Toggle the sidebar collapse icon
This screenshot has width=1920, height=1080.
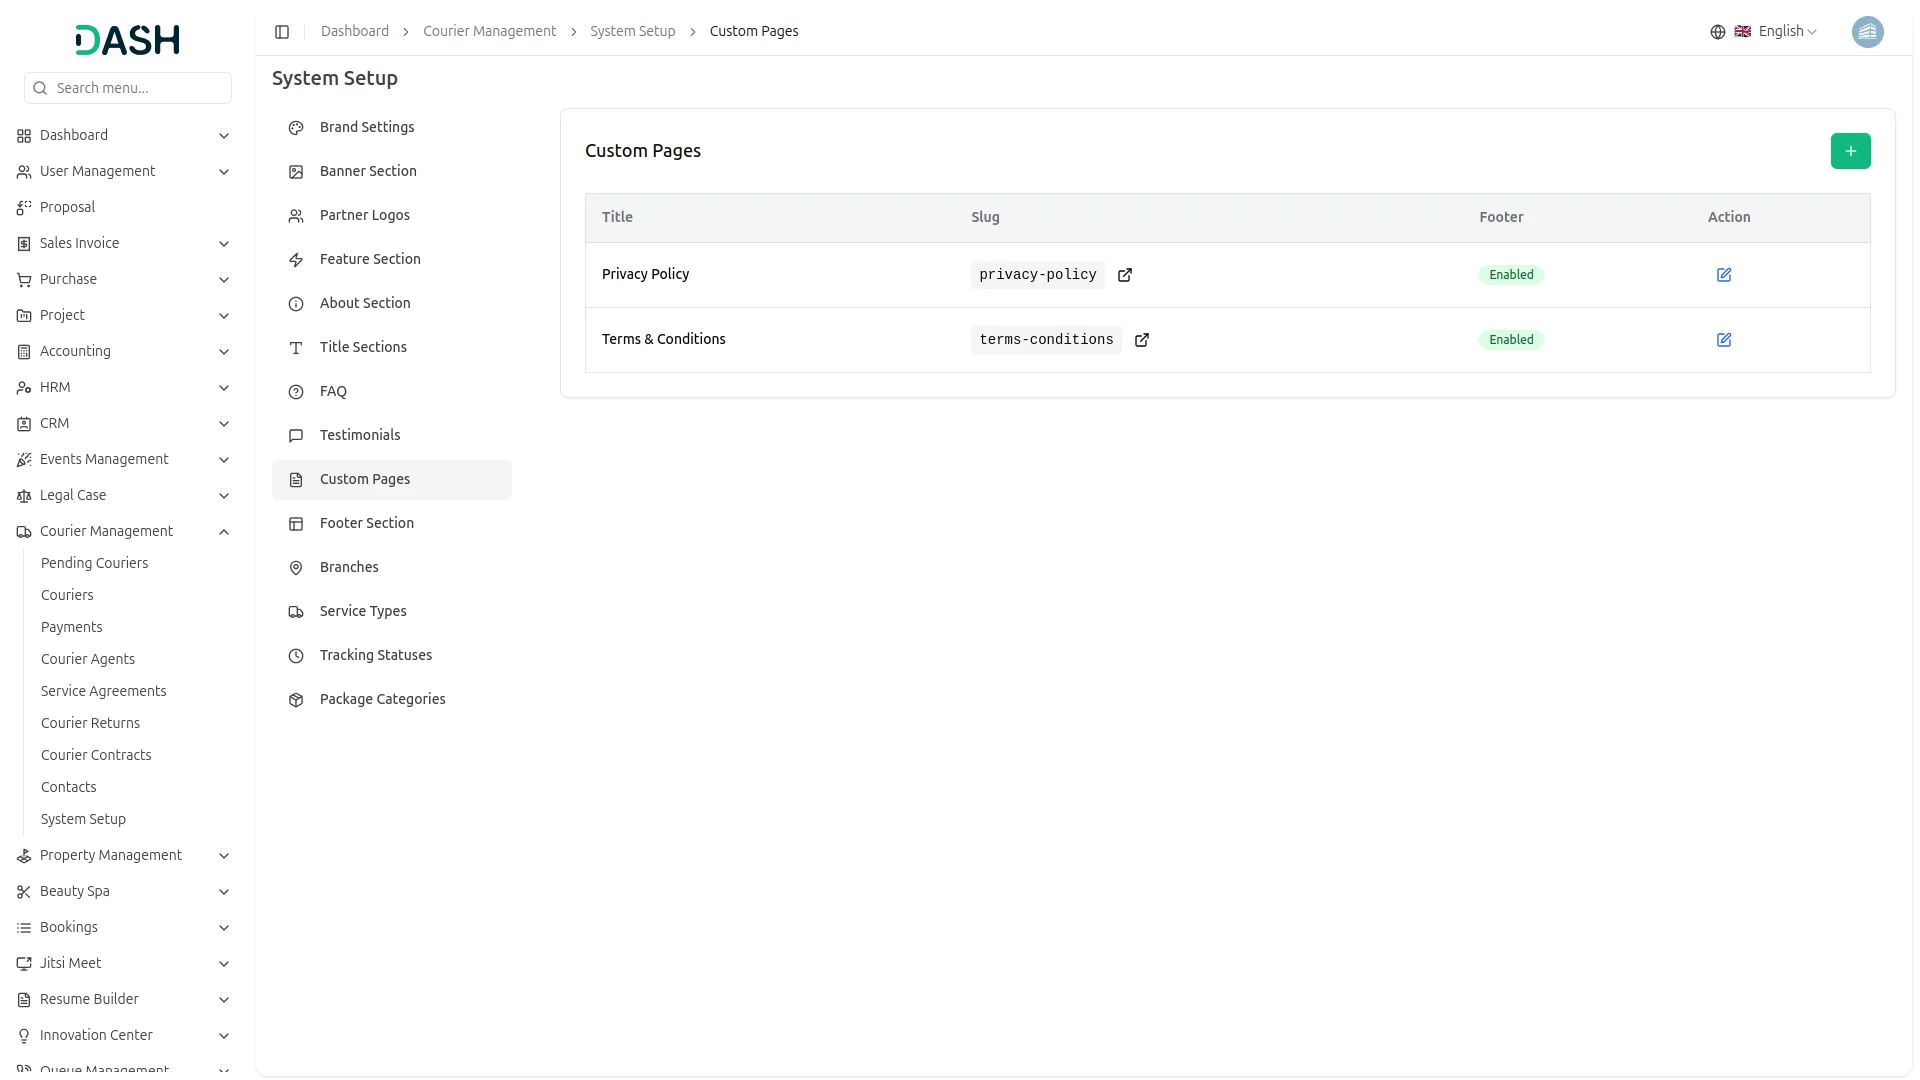point(282,32)
